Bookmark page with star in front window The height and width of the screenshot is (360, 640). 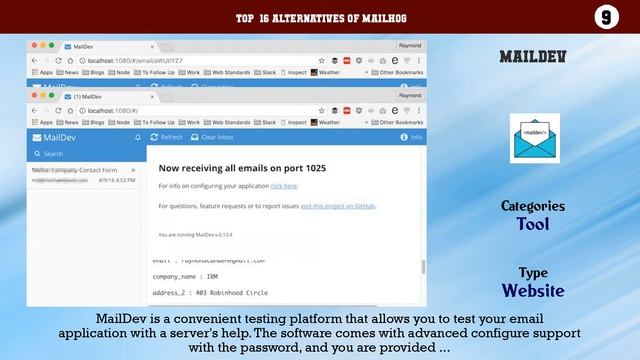322,111
